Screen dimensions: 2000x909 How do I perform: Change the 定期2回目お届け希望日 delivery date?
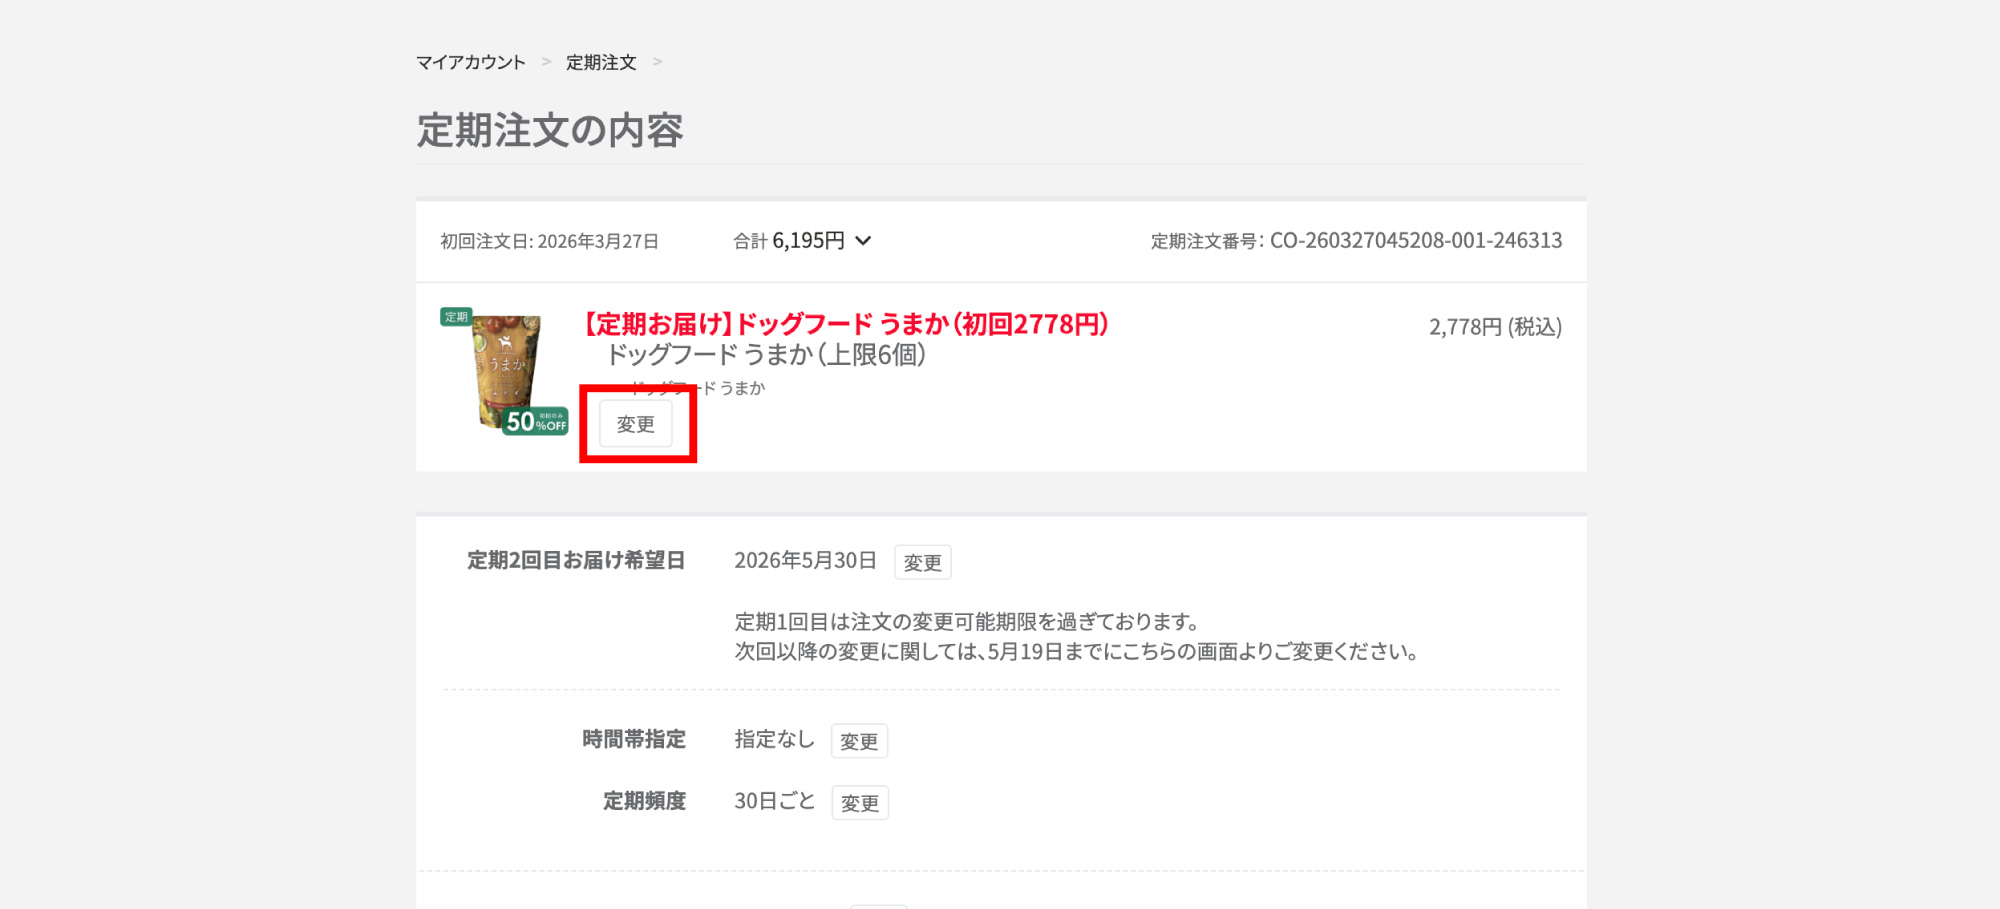point(921,562)
